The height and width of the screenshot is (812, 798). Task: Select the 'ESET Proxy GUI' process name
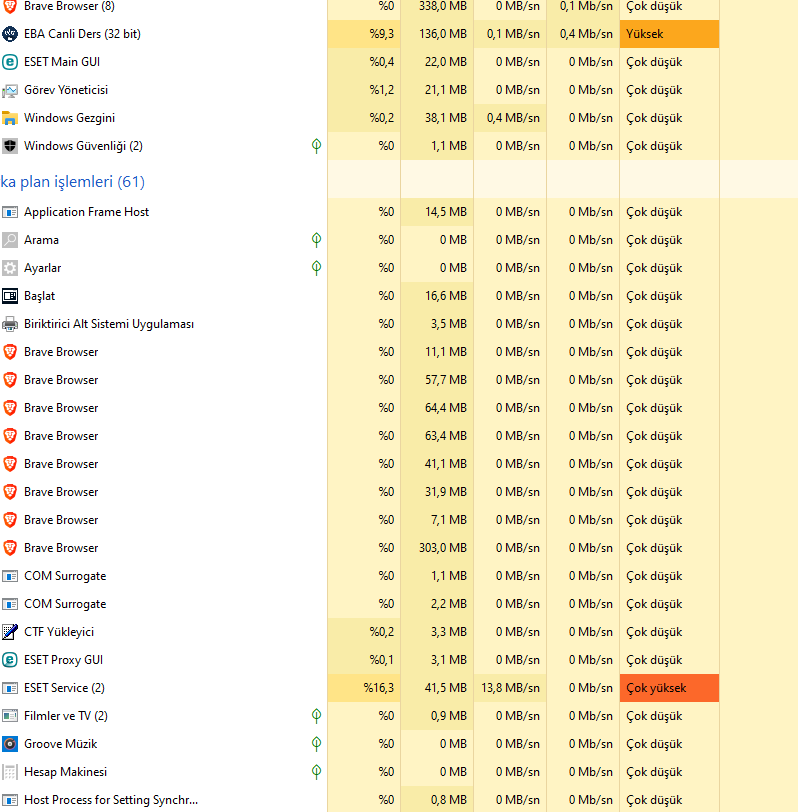tap(63, 660)
